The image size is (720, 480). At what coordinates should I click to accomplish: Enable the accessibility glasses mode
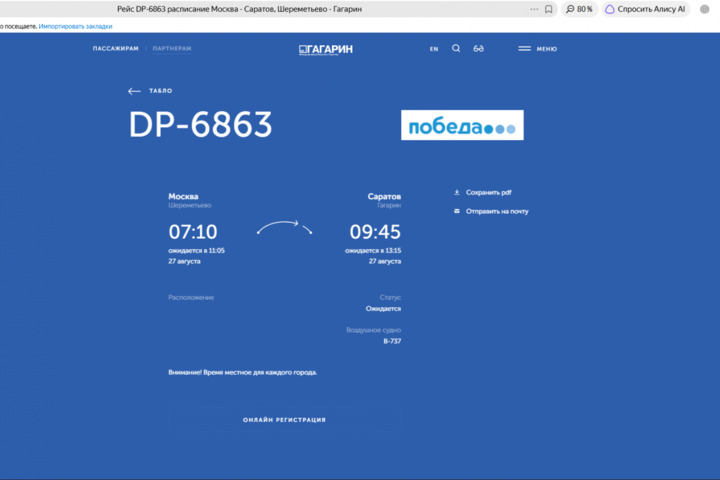coord(478,48)
